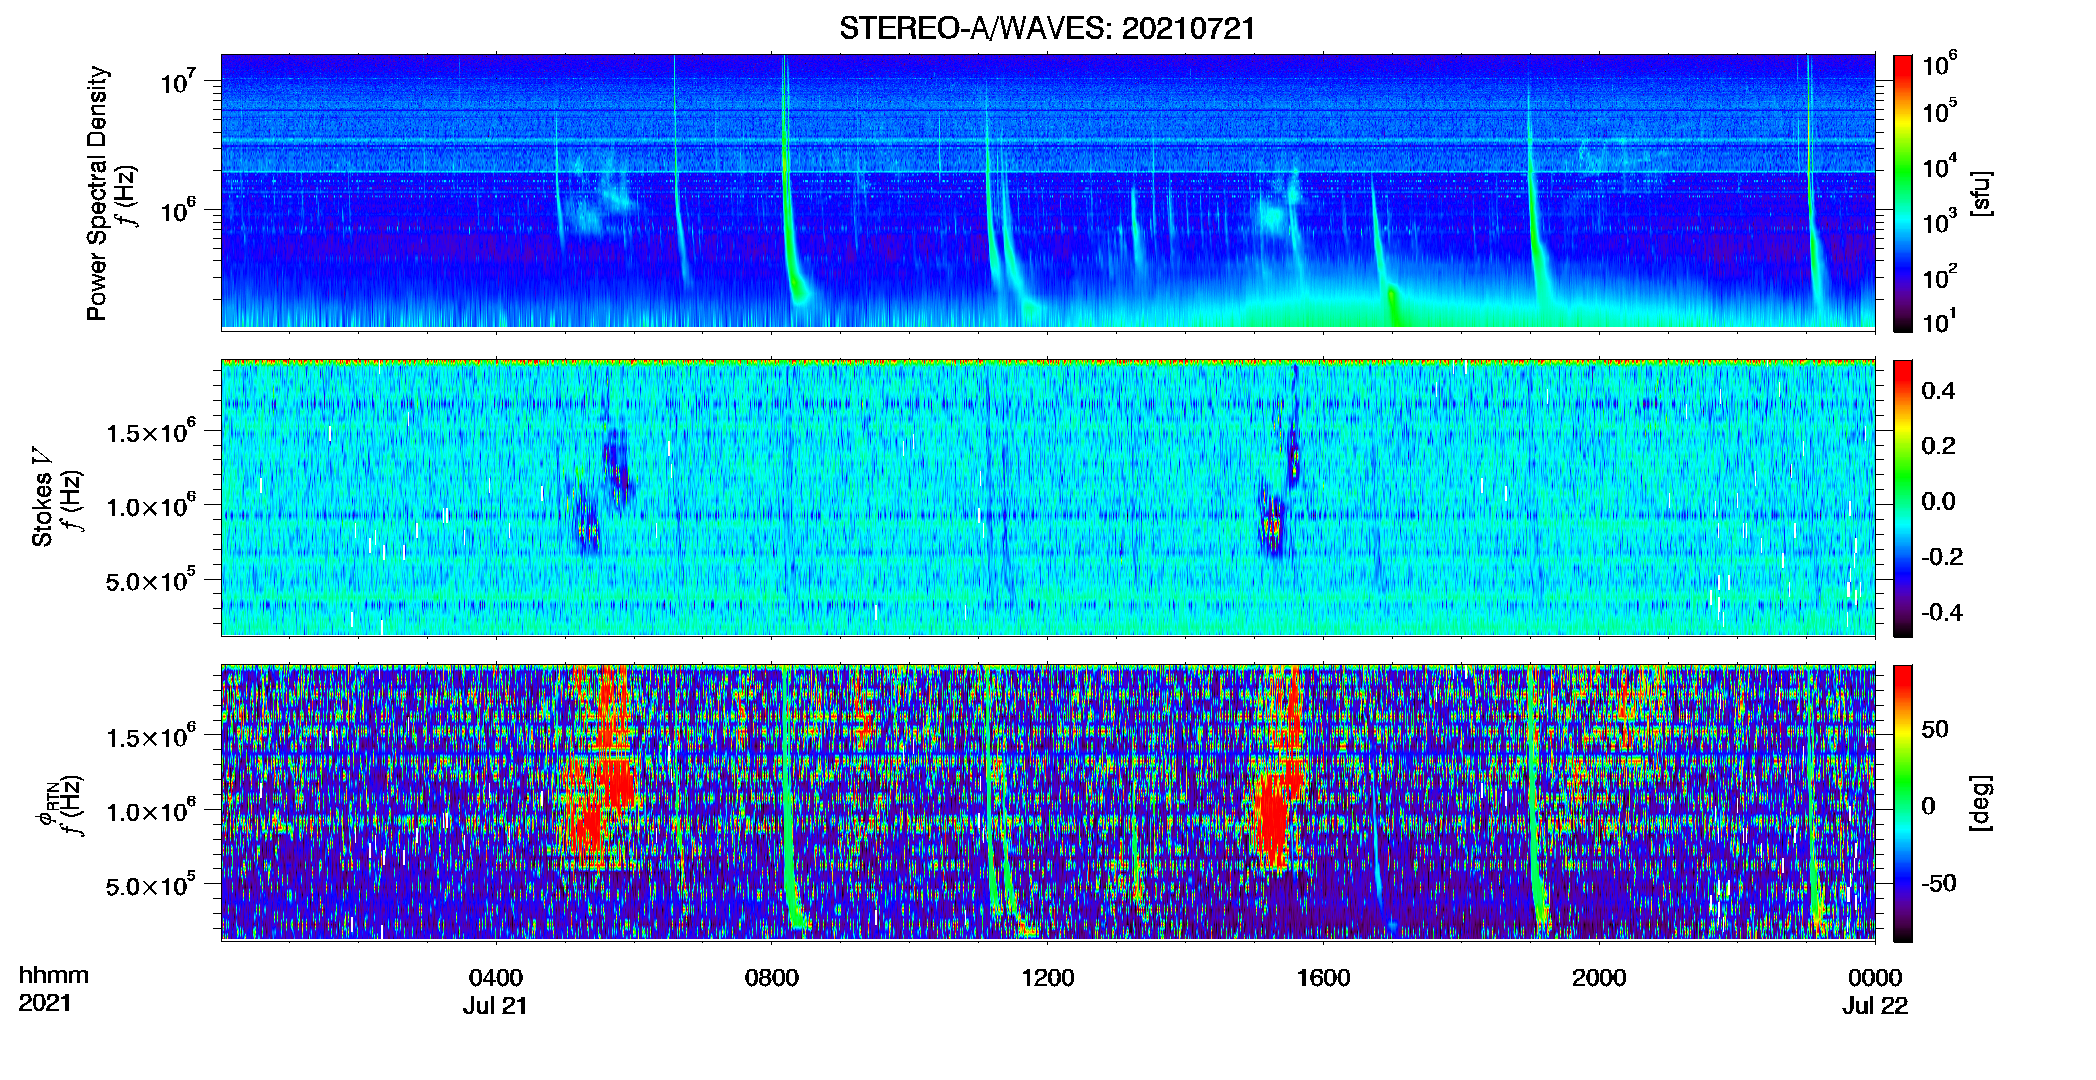Click the Jul 21 date label

tap(495, 1006)
